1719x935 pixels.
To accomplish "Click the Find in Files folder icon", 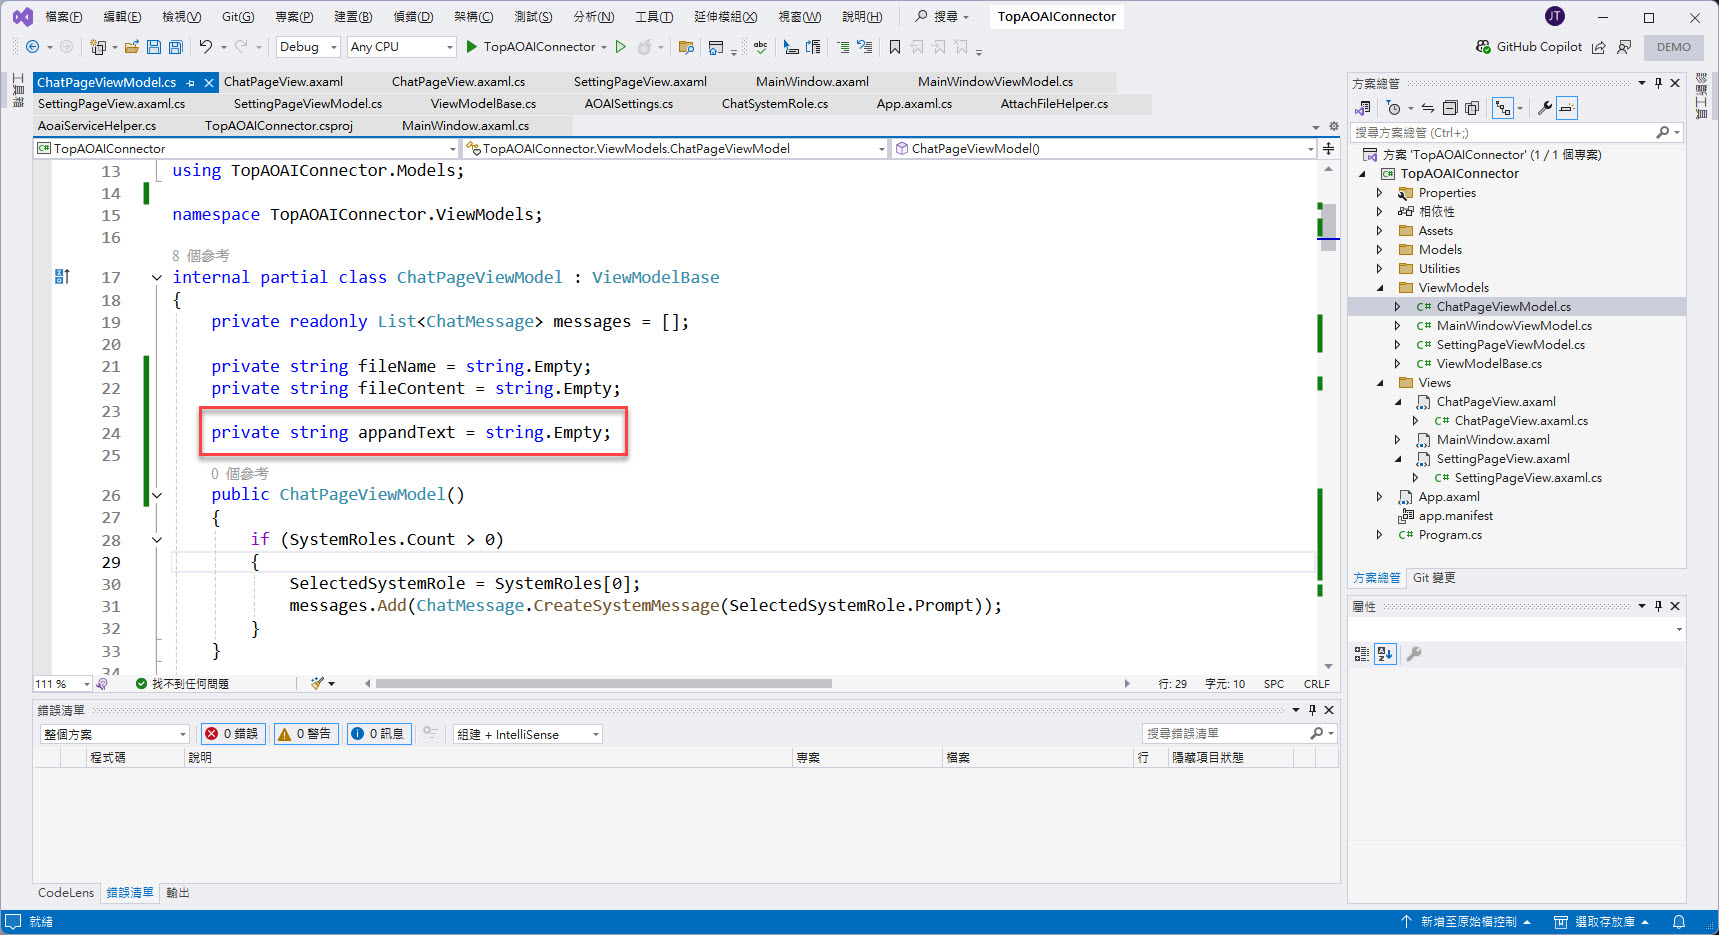I will tap(686, 47).
